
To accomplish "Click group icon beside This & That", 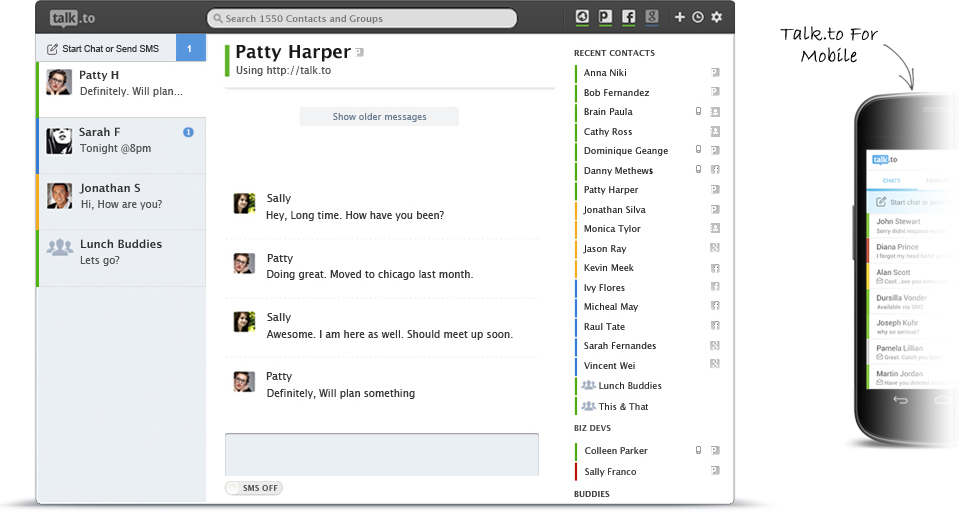I will (588, 406).
